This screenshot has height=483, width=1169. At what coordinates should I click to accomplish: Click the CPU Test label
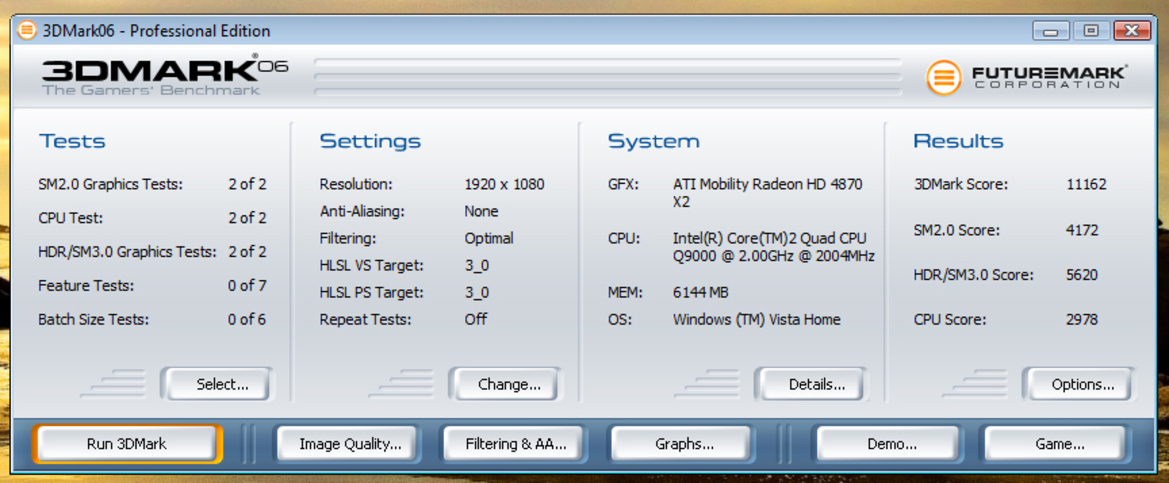pos(70,218)
